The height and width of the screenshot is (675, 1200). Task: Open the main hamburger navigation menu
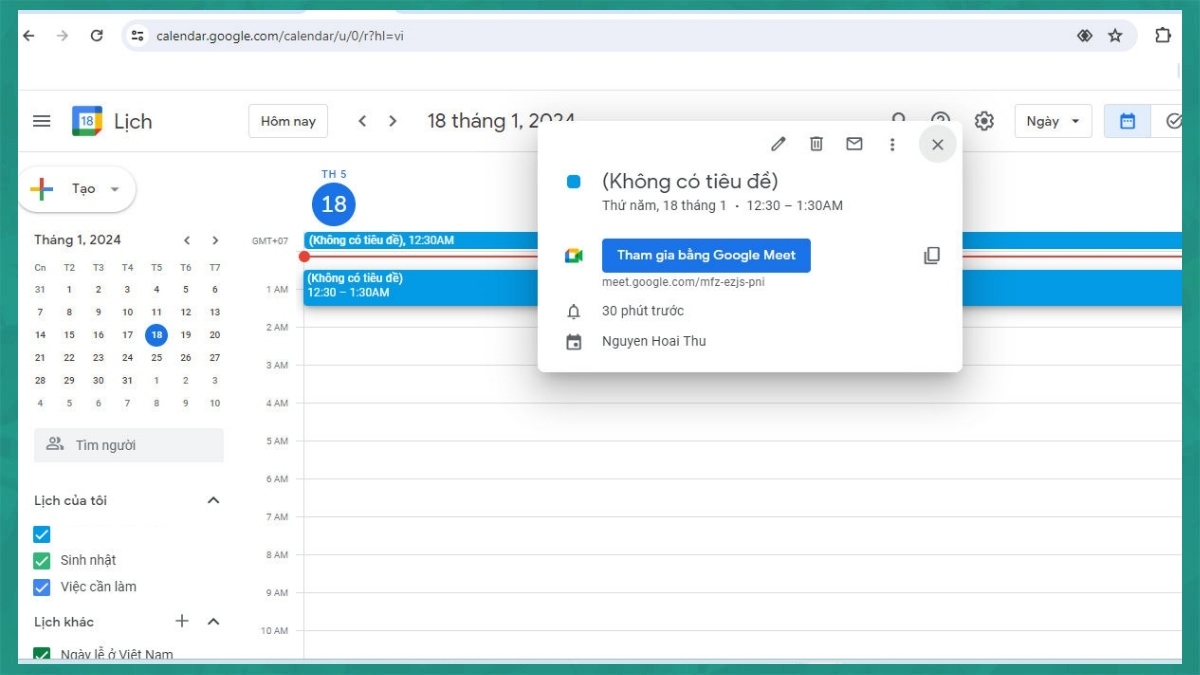pyautogui.click(x=41, y=120)
